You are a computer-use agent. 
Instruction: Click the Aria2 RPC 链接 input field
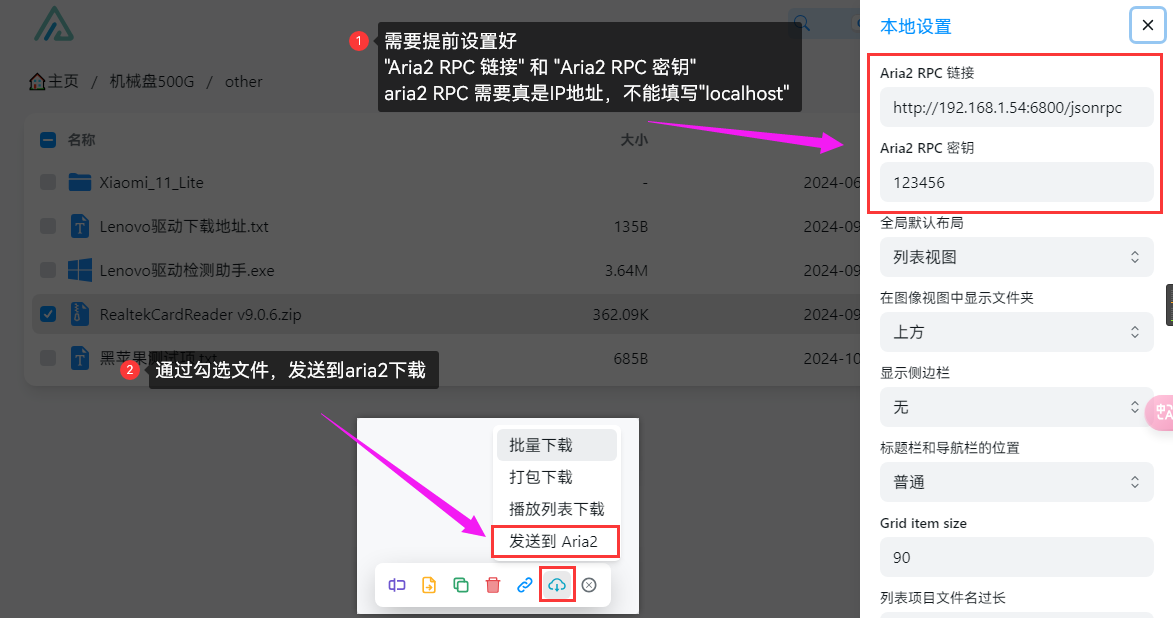point(1017,107)
